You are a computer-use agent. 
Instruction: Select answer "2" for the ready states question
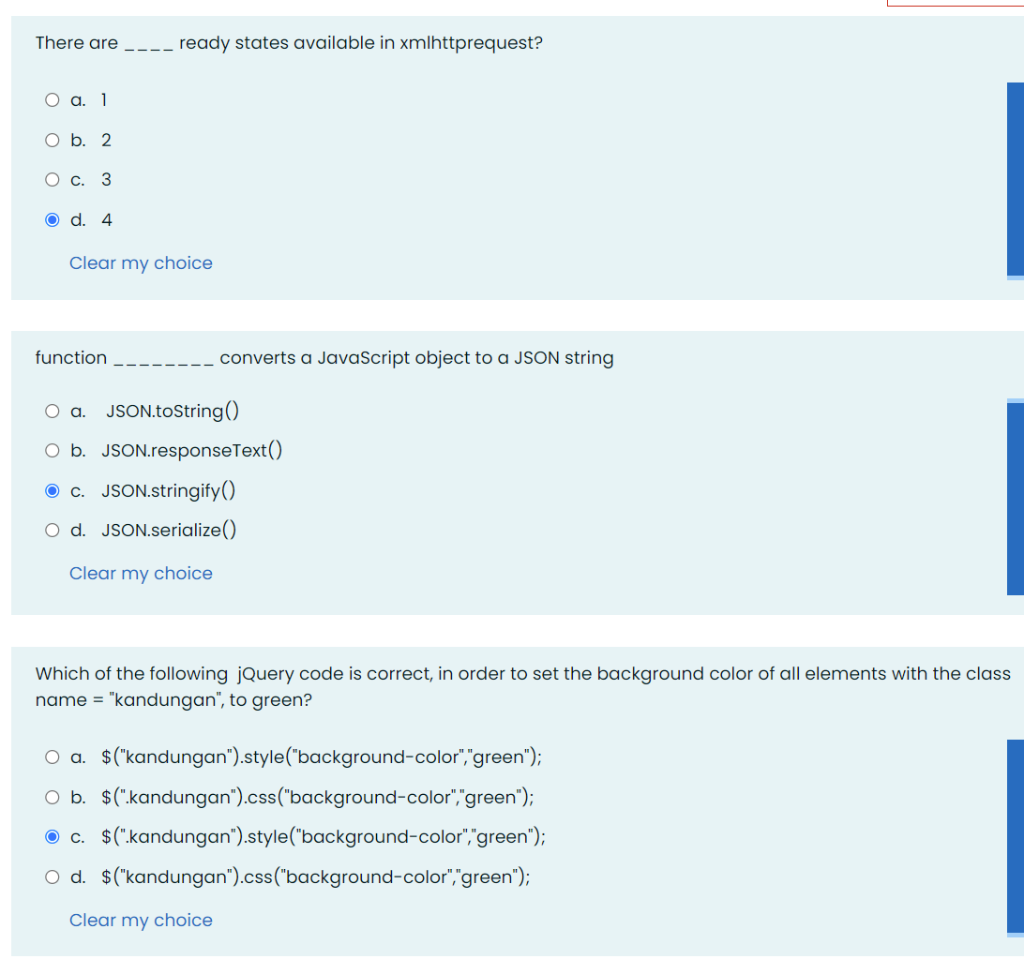click(x=51, y=140)
